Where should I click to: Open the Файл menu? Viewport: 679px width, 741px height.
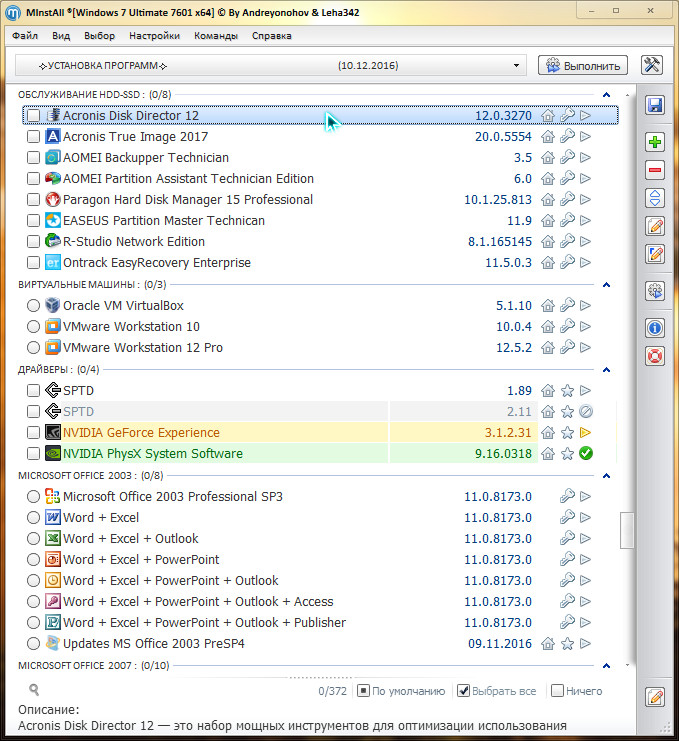[25, 36]
